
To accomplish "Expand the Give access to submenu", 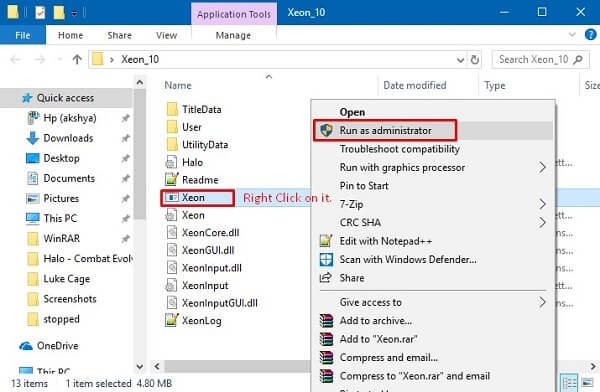I will tap(542, 302).
